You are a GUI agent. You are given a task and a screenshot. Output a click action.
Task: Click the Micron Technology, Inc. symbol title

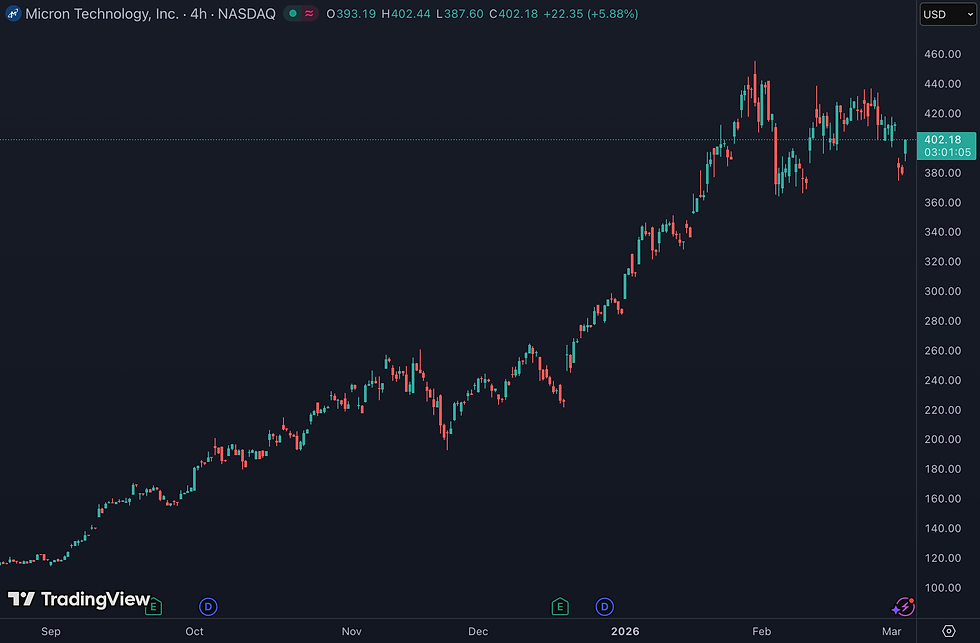pyautogui.click(x=102, y=14)
